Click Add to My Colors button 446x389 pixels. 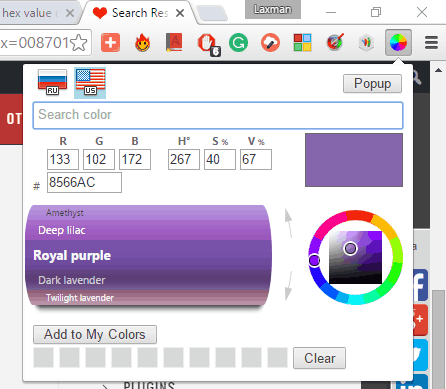pyautogui.click(x=95, y=334)
